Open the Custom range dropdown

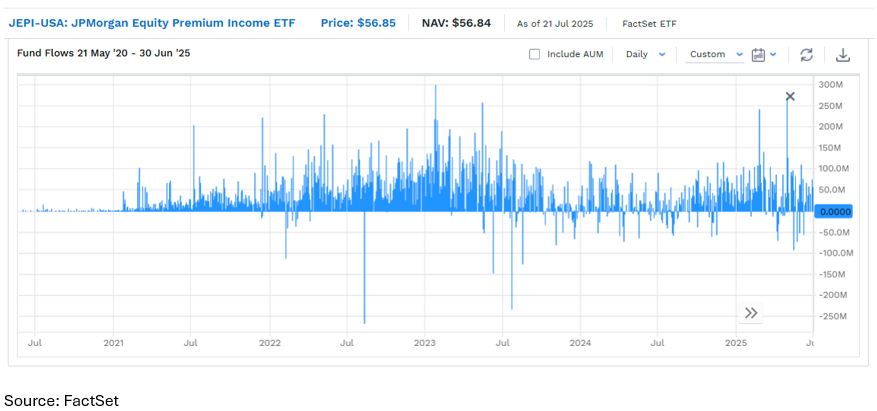tap(715, 54)
